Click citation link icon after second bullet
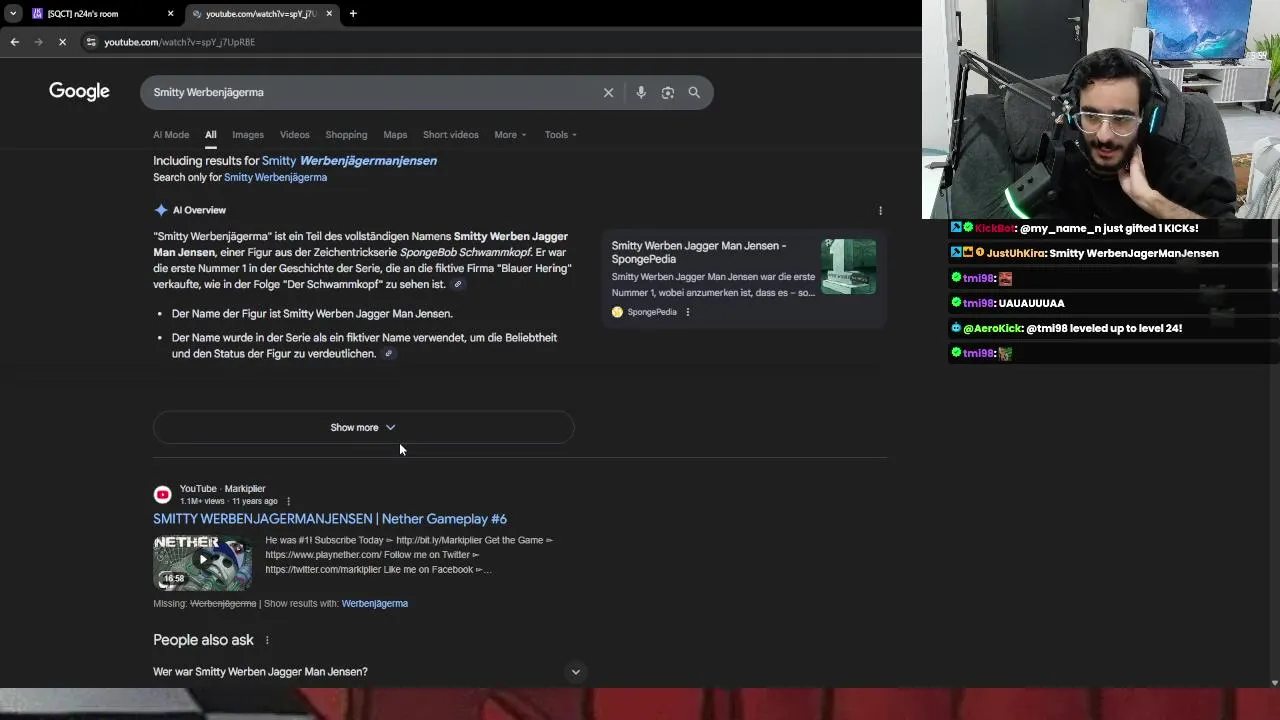Viewport: 1280px width, 720px height. 389,354
